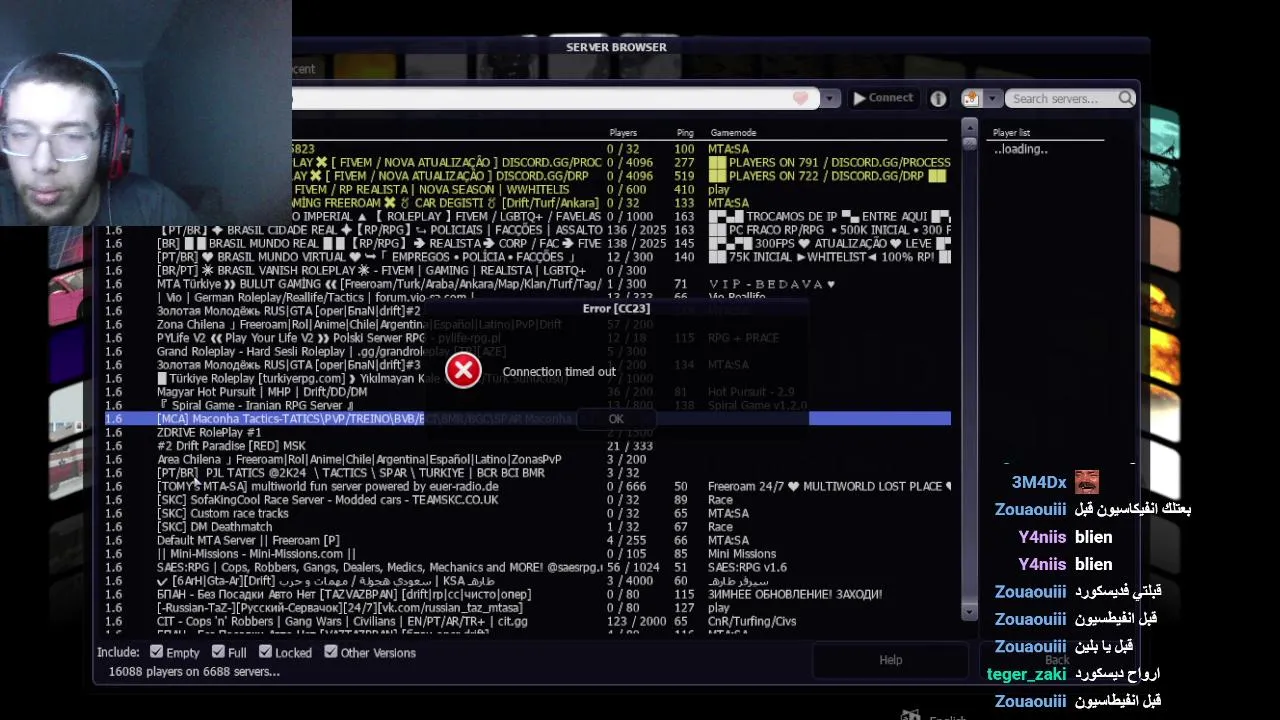Select the [6ArH|Gta-Ar][Drift] KSA server row
The height and width of the screenshot is (720, 1280).
click(x=528, y=580)
